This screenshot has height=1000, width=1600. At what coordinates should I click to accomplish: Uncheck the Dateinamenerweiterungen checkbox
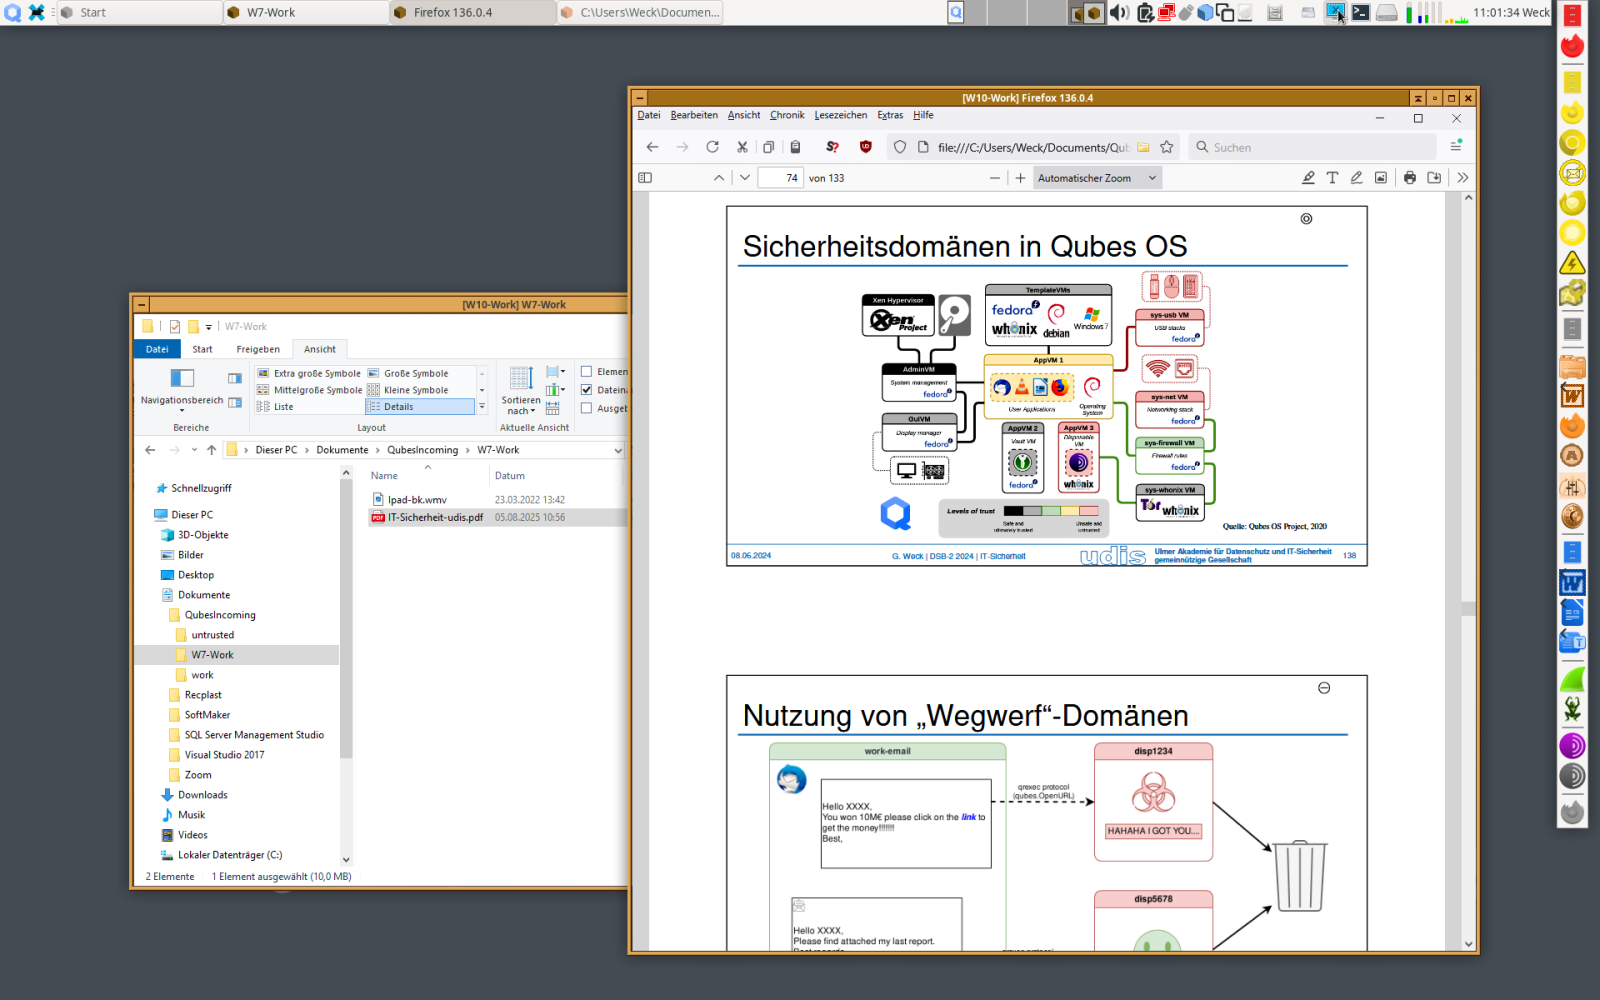coord(587,390)
